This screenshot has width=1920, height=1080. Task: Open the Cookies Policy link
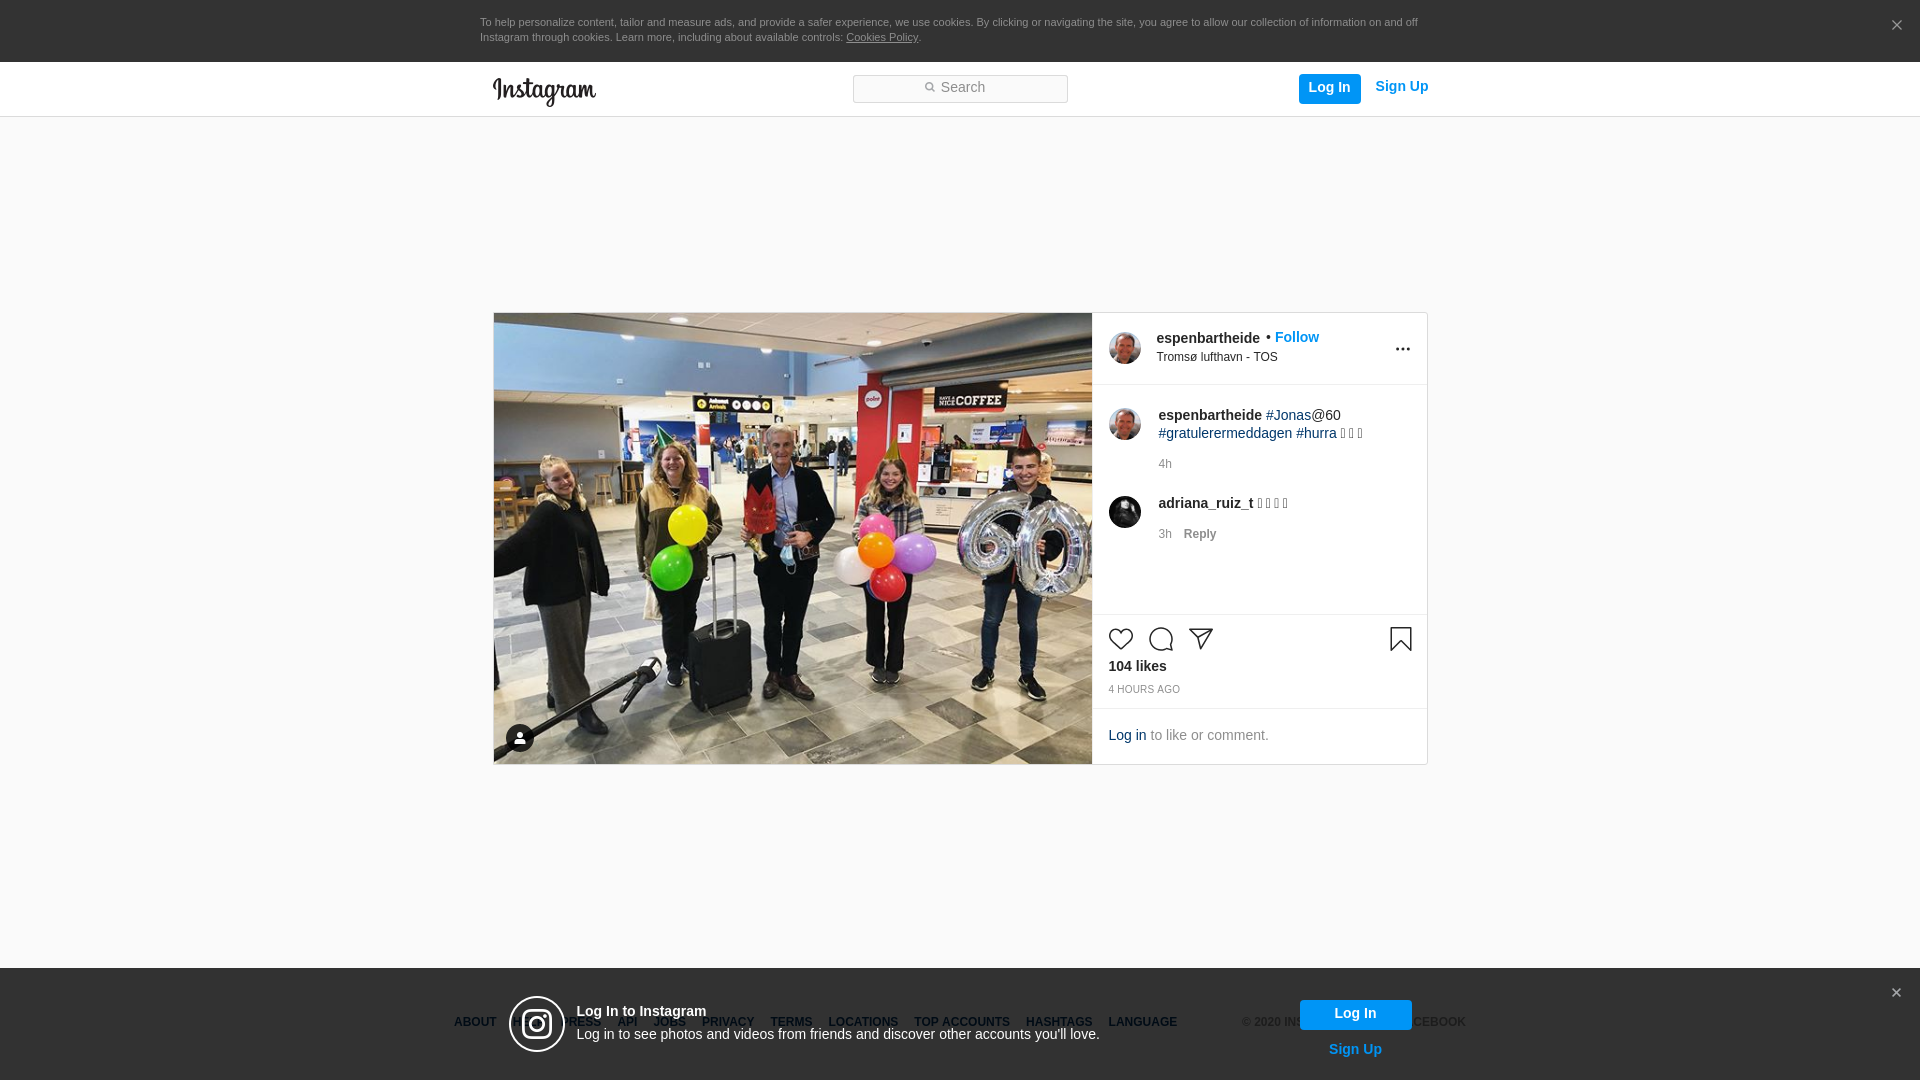pyautogui.click(x=881, y=37)
